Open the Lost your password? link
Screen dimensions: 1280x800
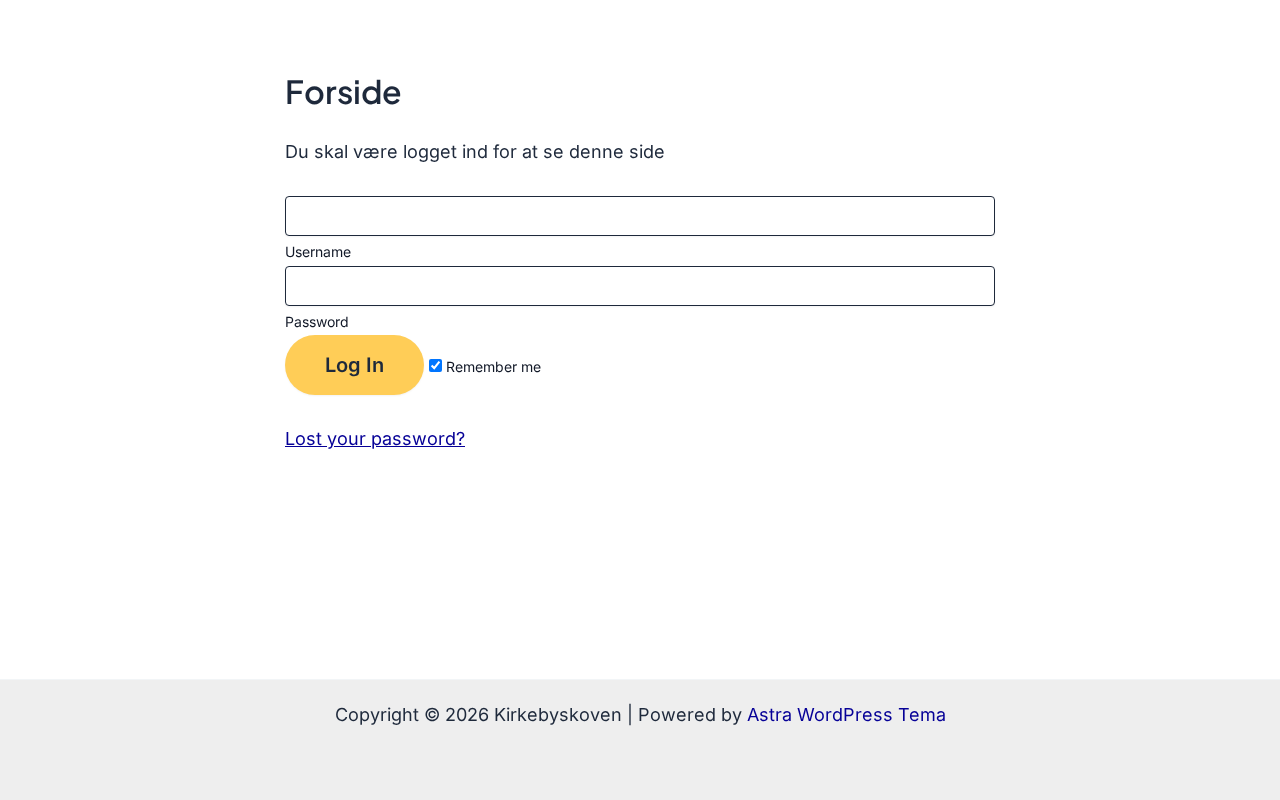tap(375, 439)
